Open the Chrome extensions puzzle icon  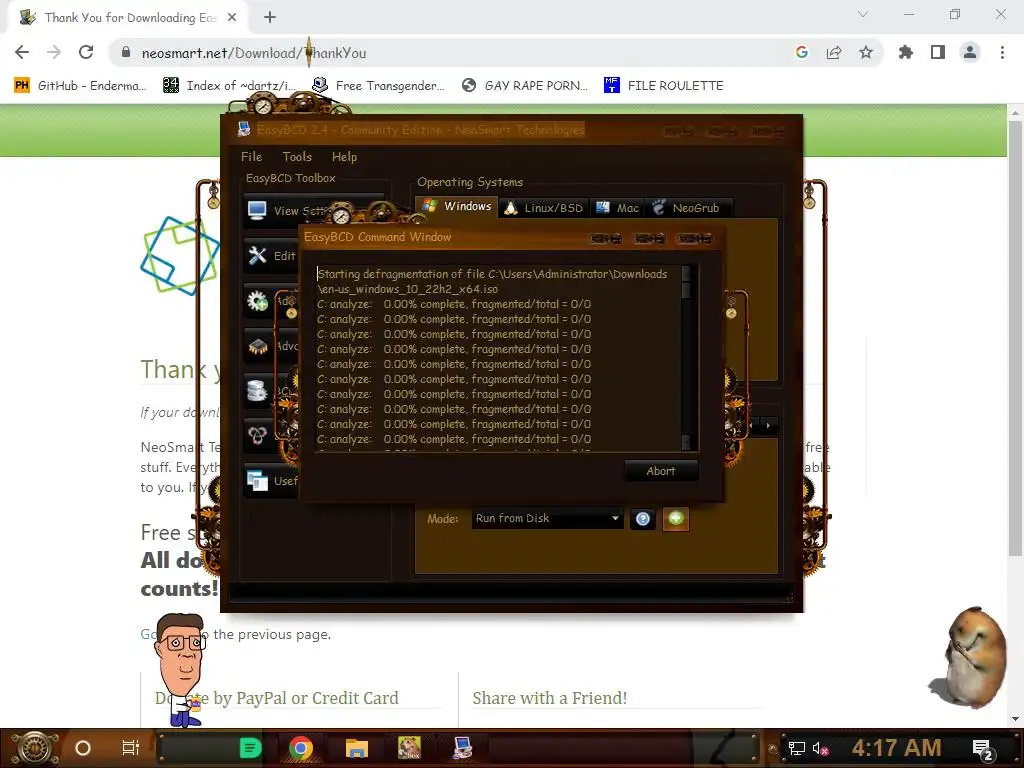pyautogui.click(x=905, y=52)
